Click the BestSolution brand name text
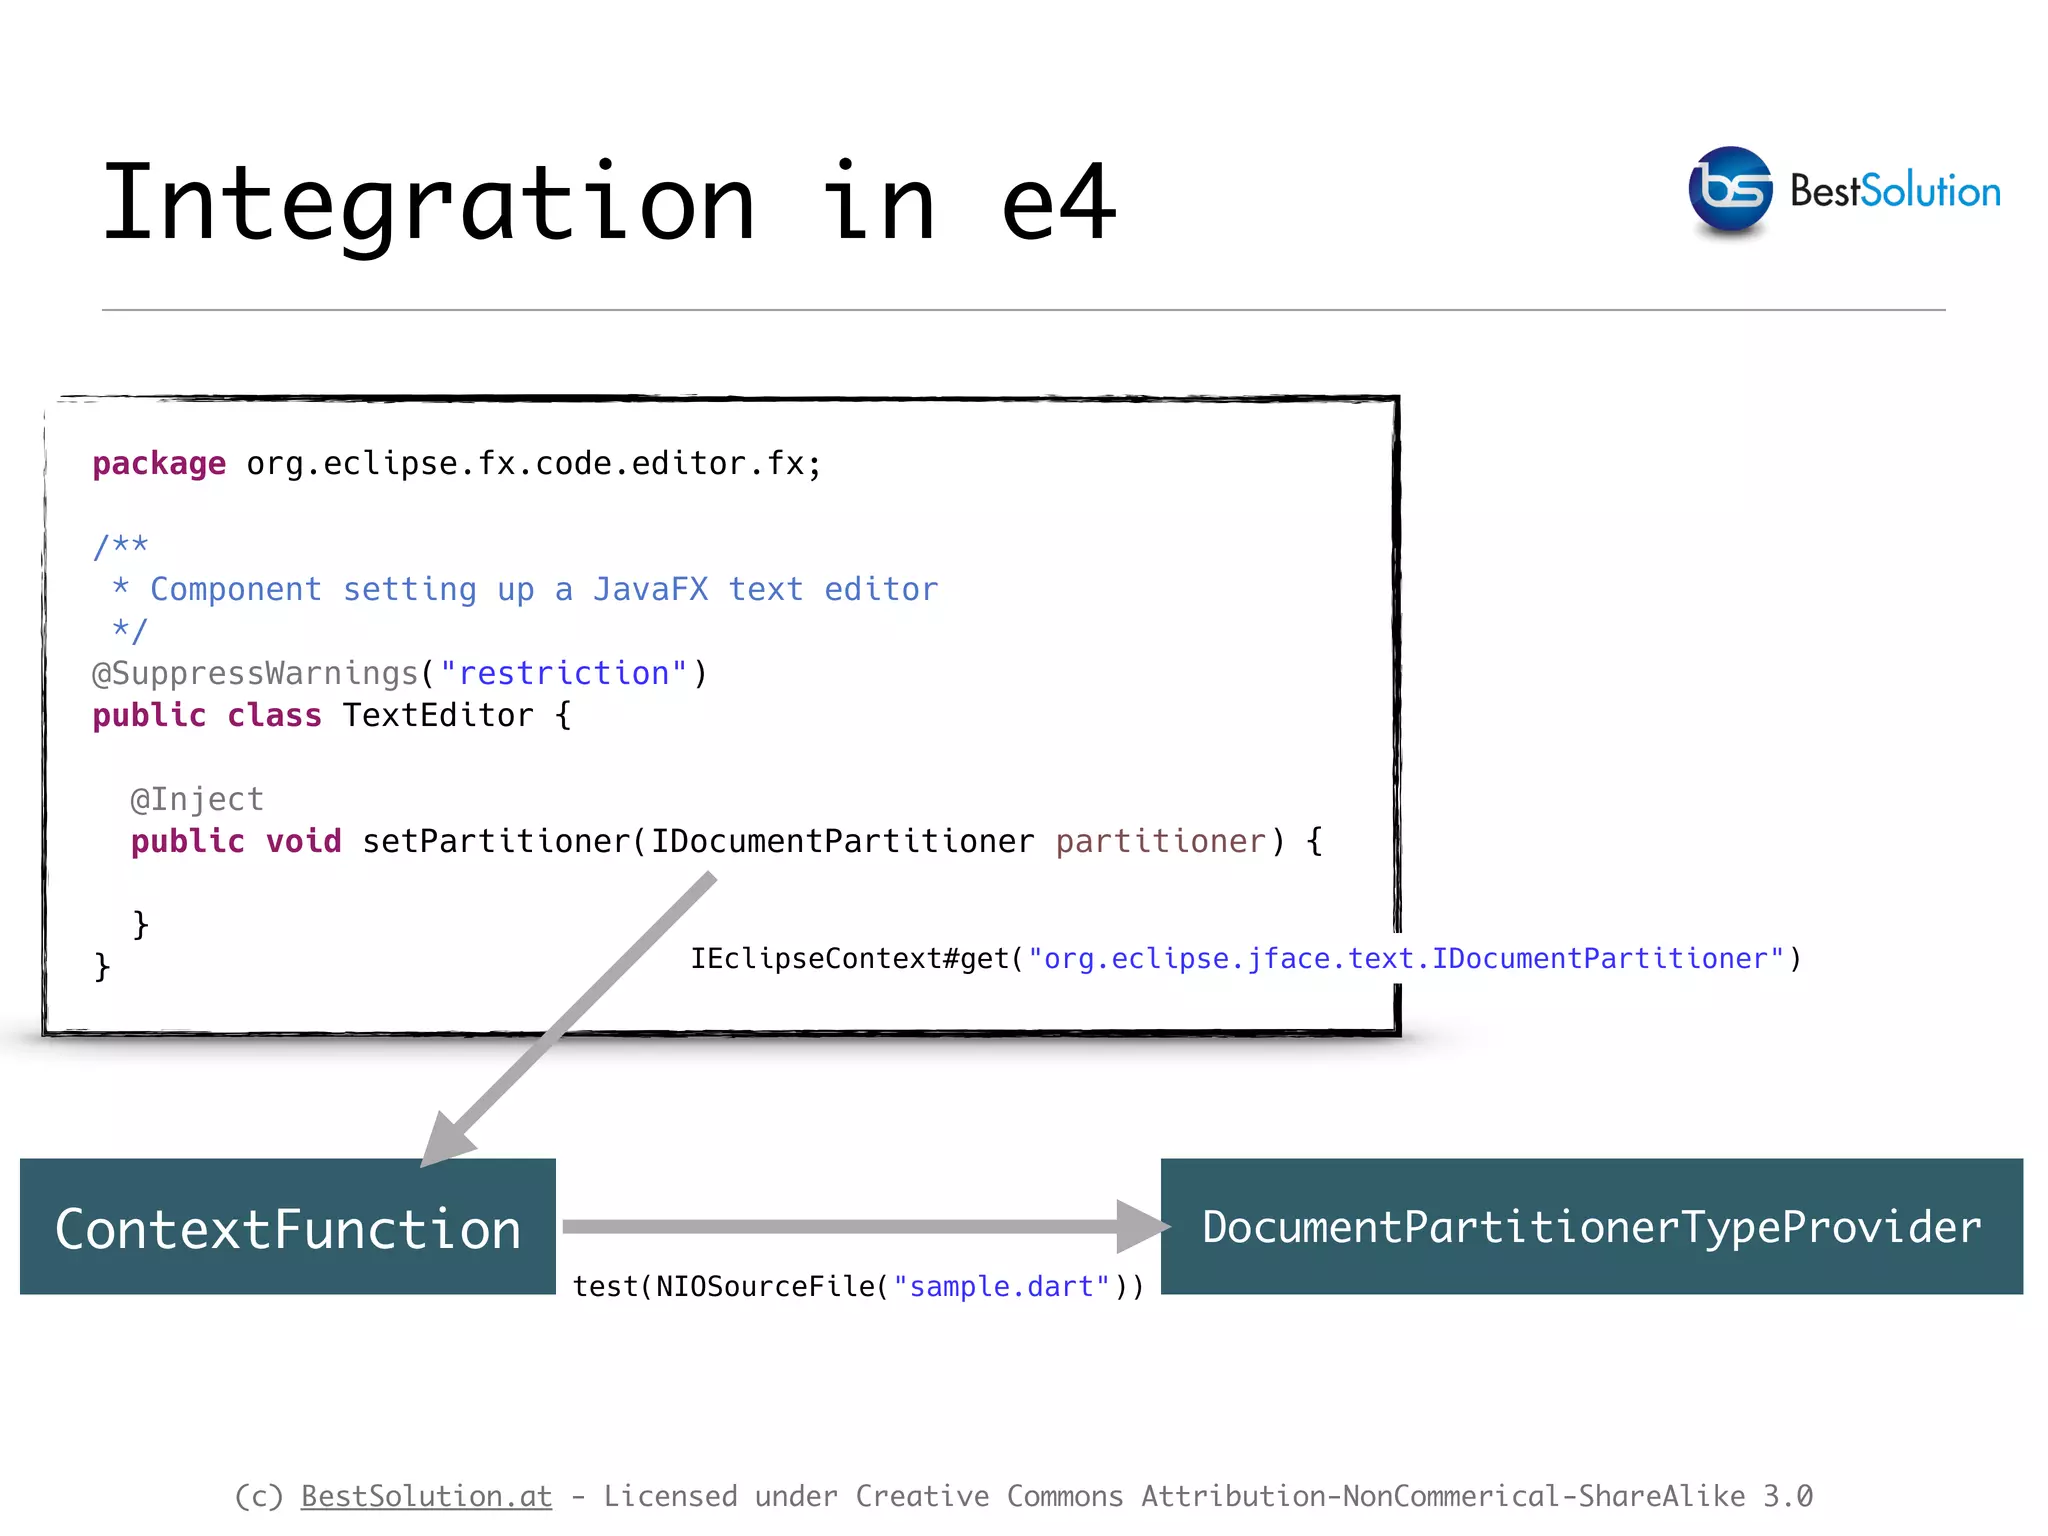 1895,191
